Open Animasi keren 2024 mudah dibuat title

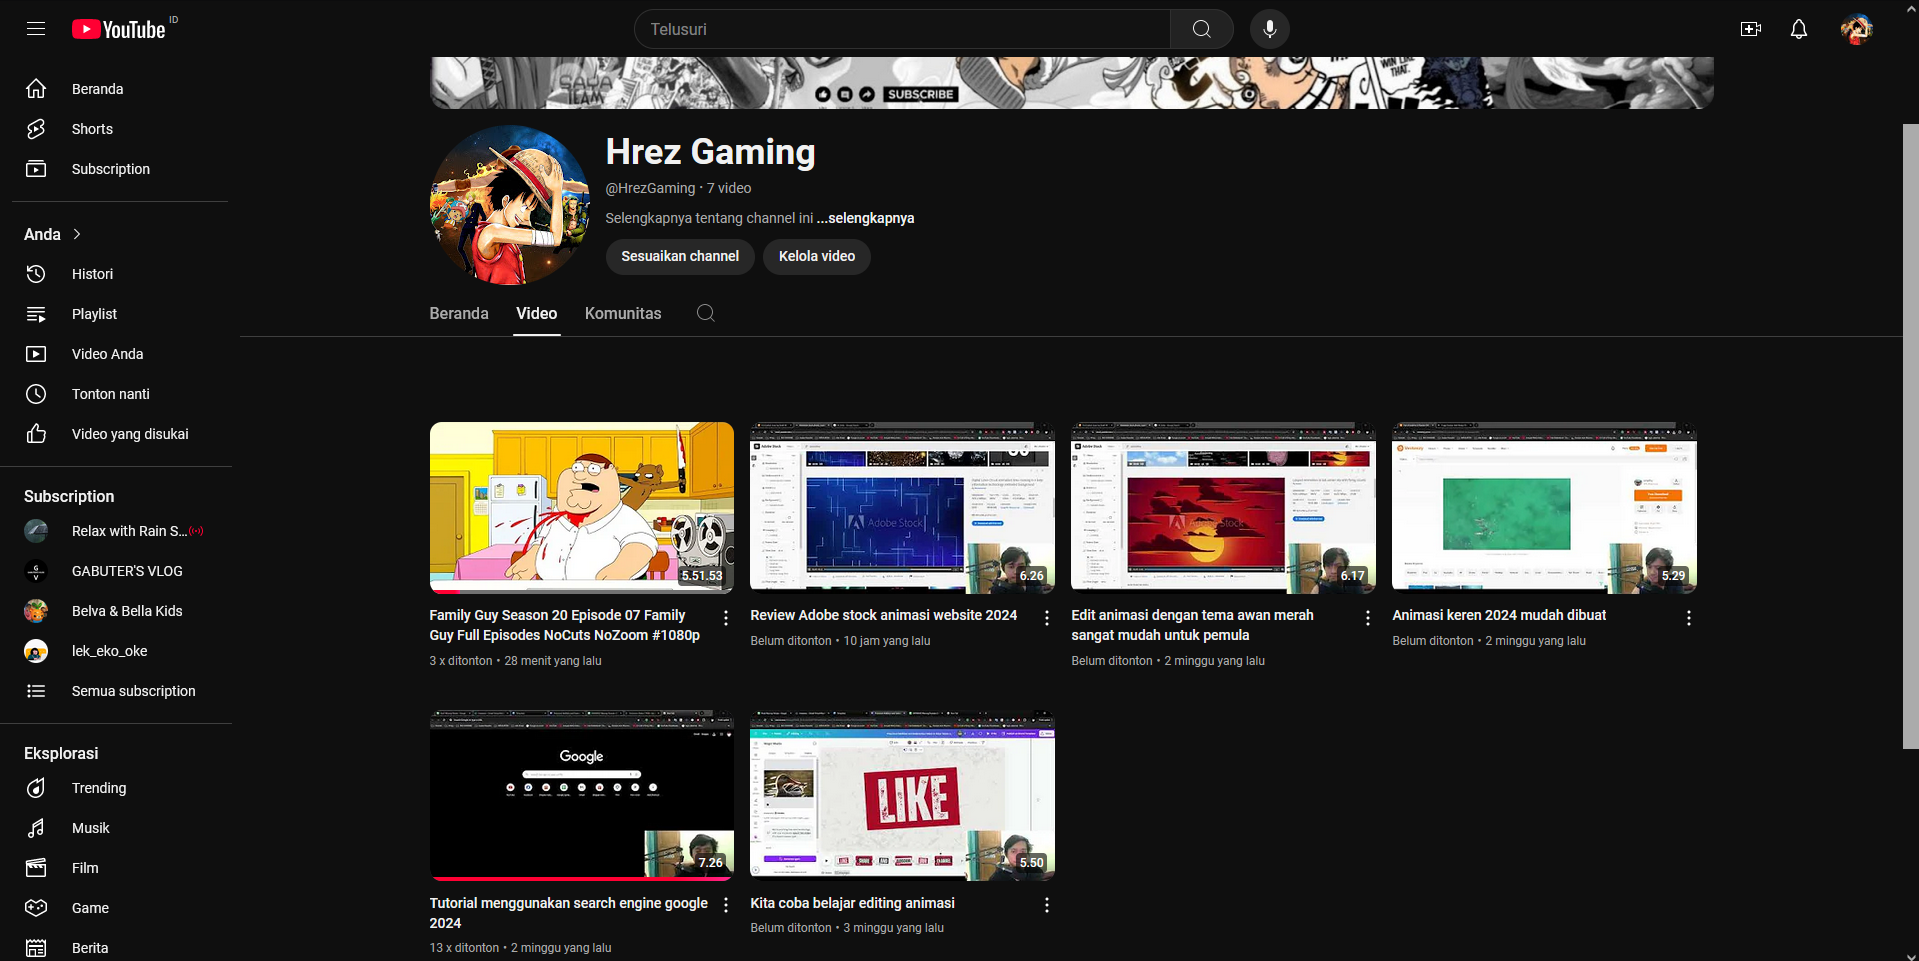1499,615
